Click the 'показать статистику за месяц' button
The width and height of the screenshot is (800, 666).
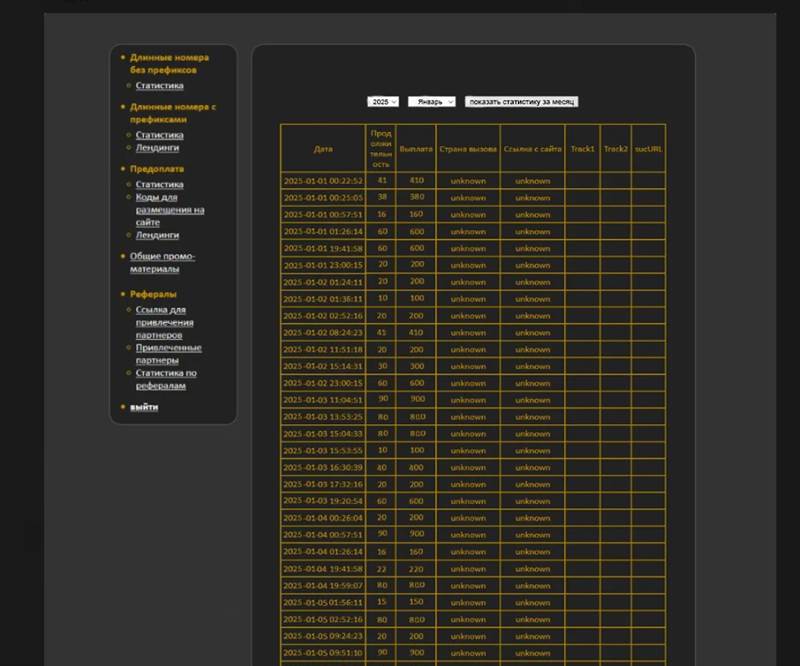click(x=521, y=102)
